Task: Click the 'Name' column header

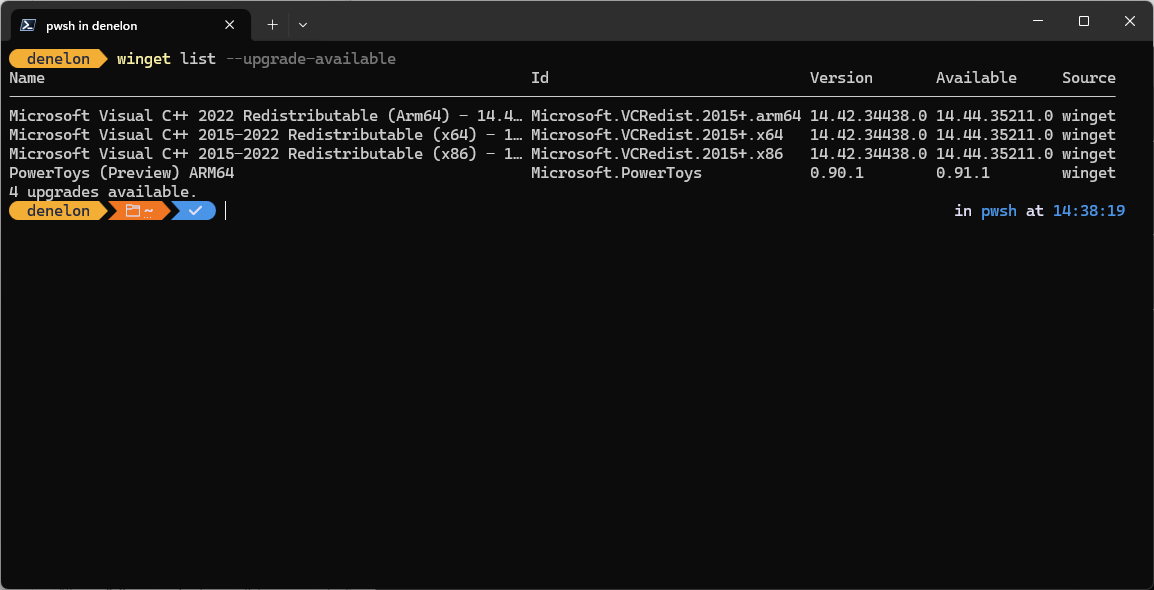Action: pos(27,78)
